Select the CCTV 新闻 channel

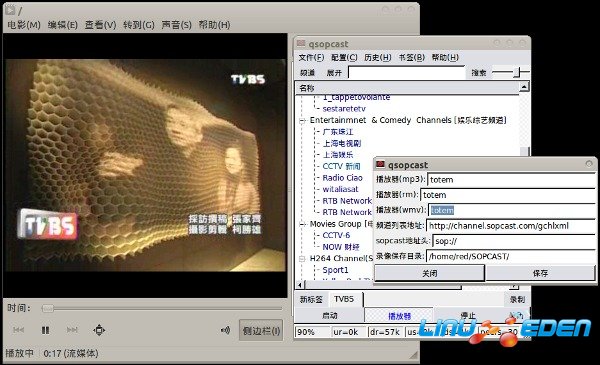[341, 166]
